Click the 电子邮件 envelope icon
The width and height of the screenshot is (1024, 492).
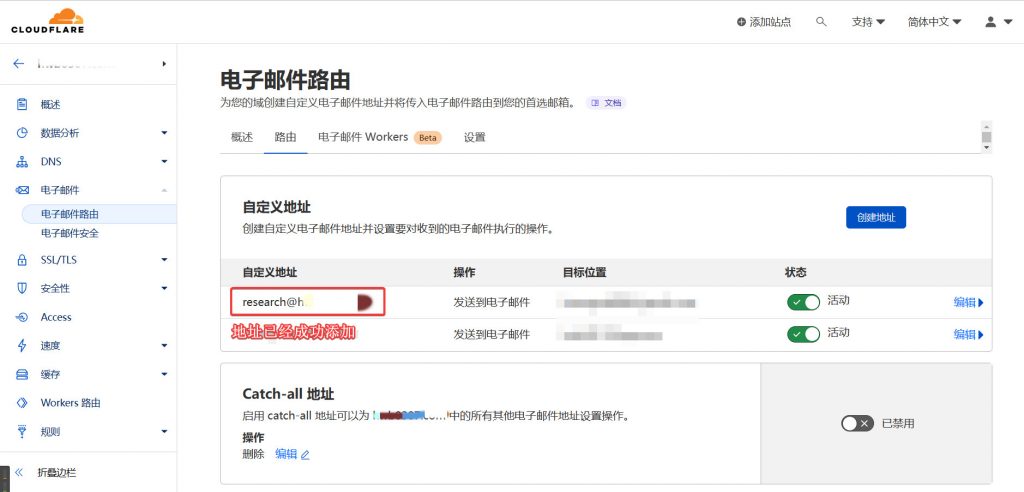click(22, 190)
